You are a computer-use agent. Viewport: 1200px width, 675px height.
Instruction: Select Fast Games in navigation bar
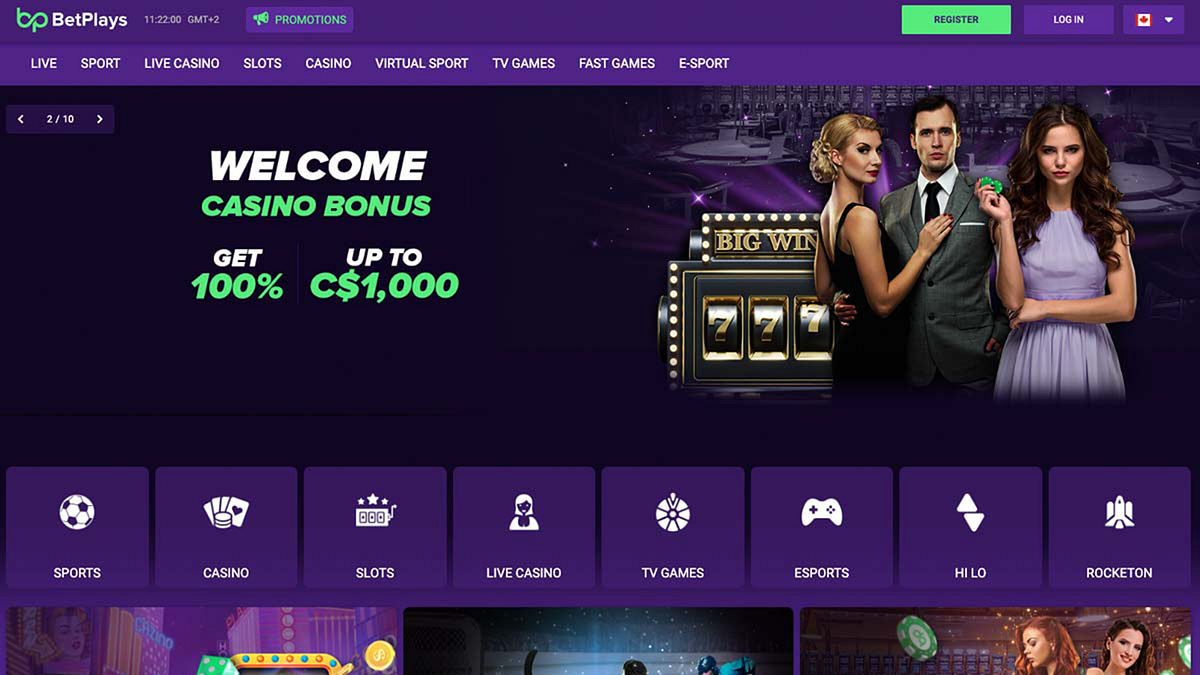tap(617, 63)
